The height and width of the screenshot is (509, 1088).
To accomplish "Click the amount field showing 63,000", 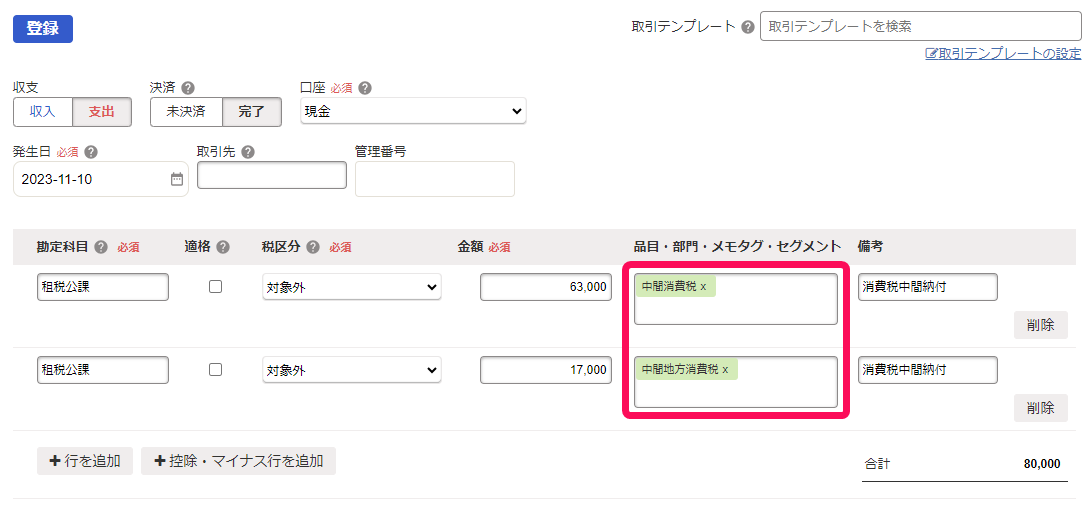I will (546, 287).
